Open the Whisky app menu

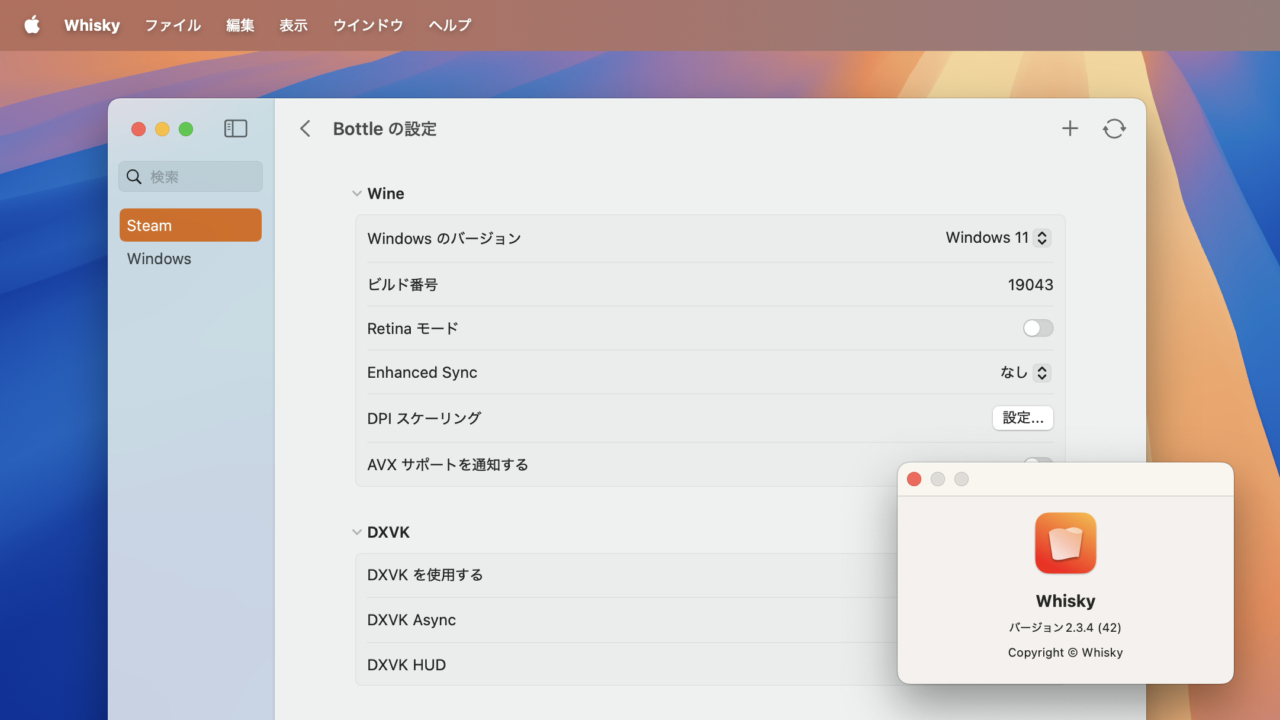click(x=92, y=25)
